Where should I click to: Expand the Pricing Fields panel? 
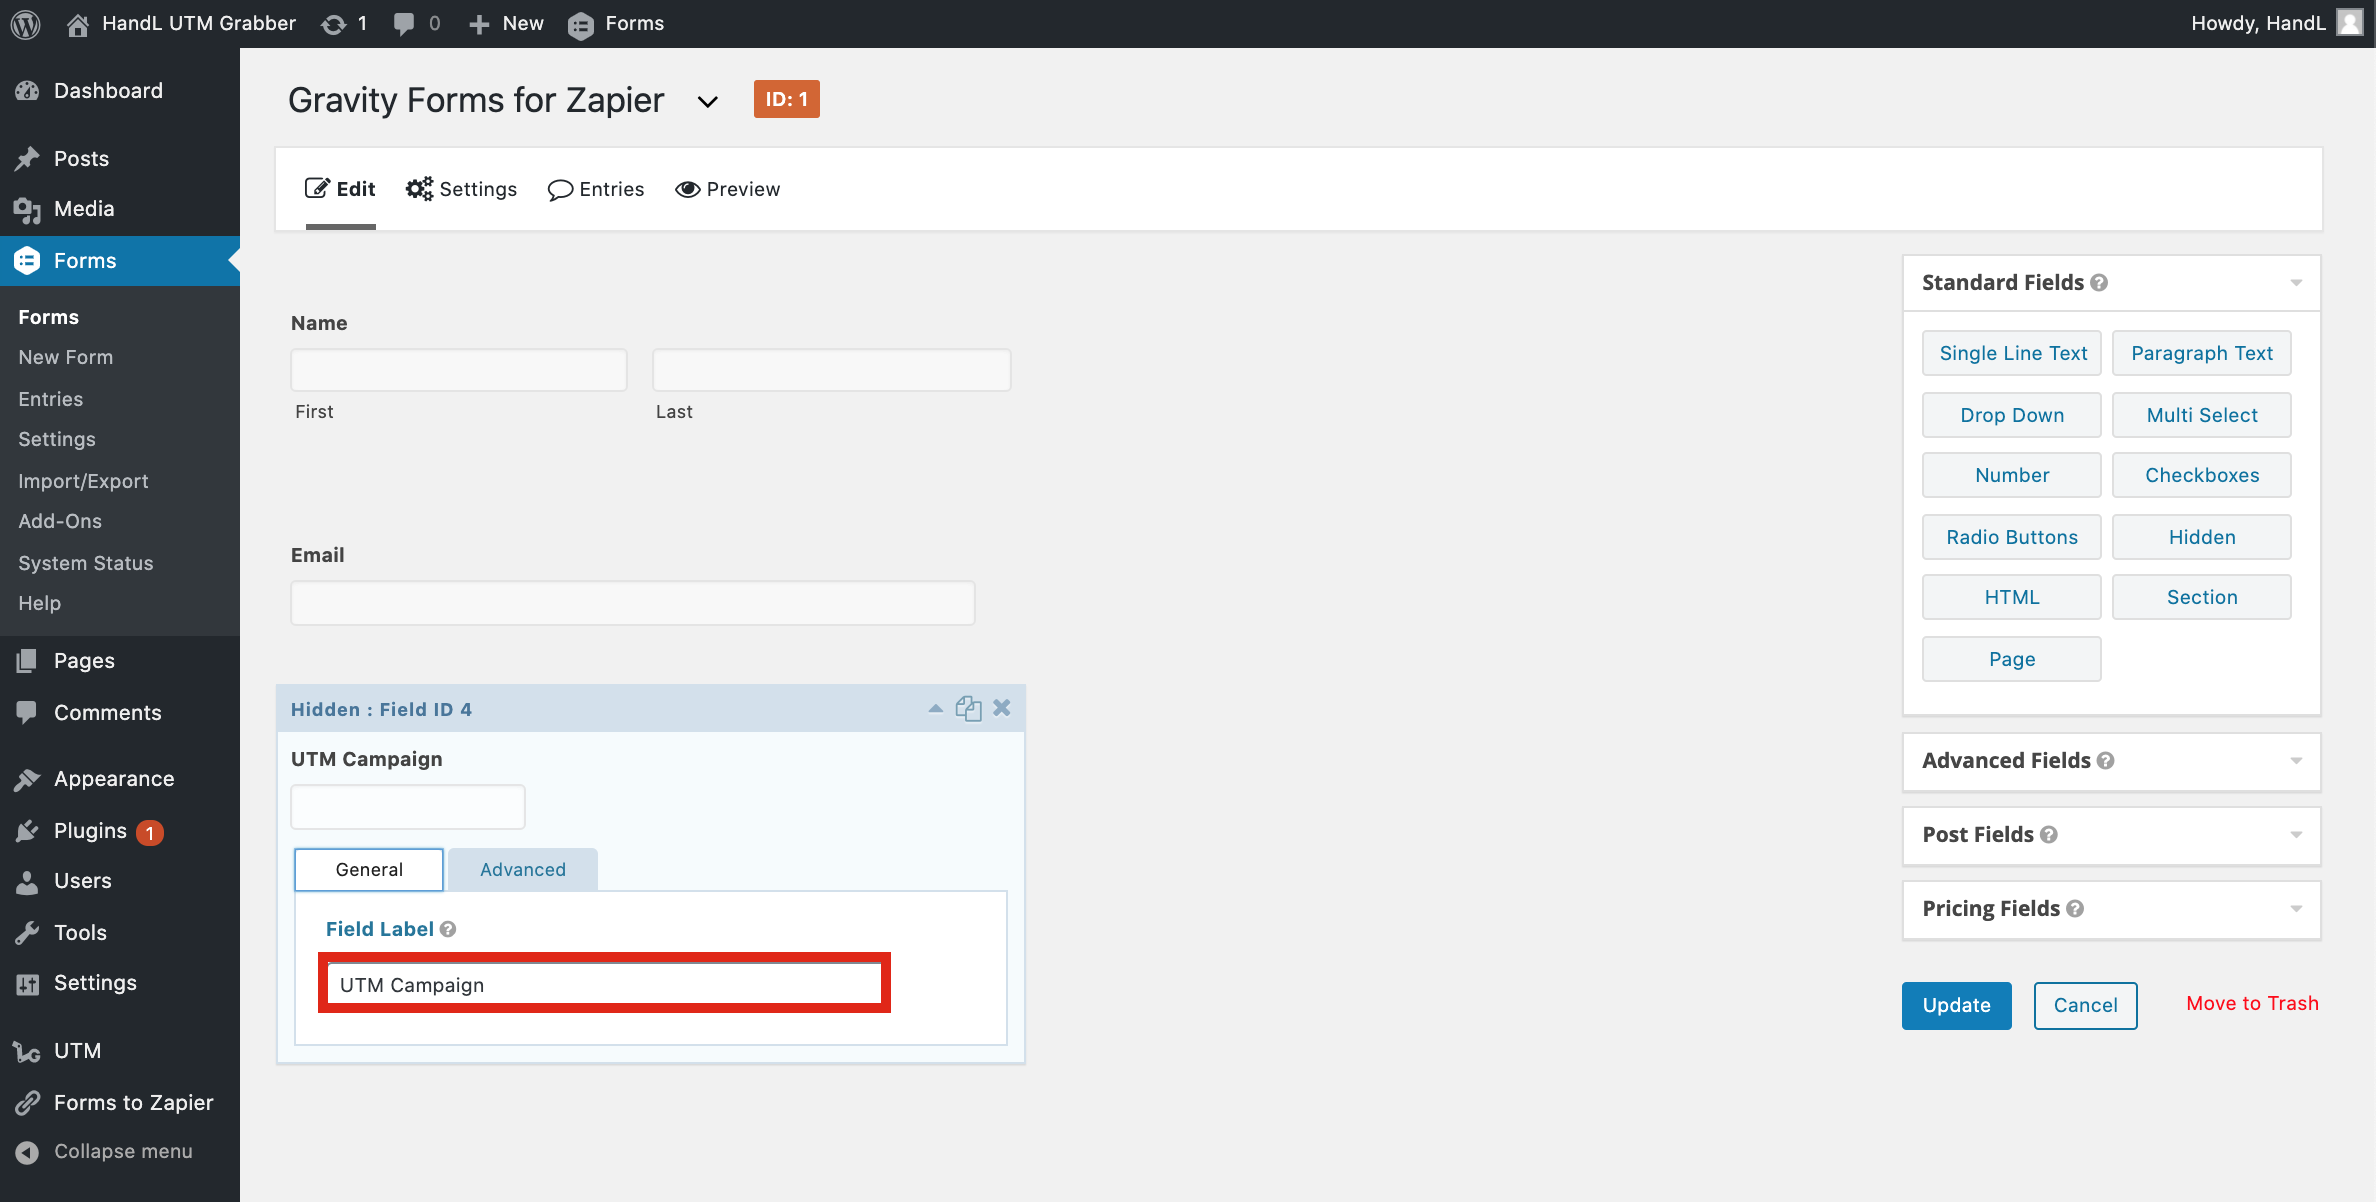coord(2296,909)
